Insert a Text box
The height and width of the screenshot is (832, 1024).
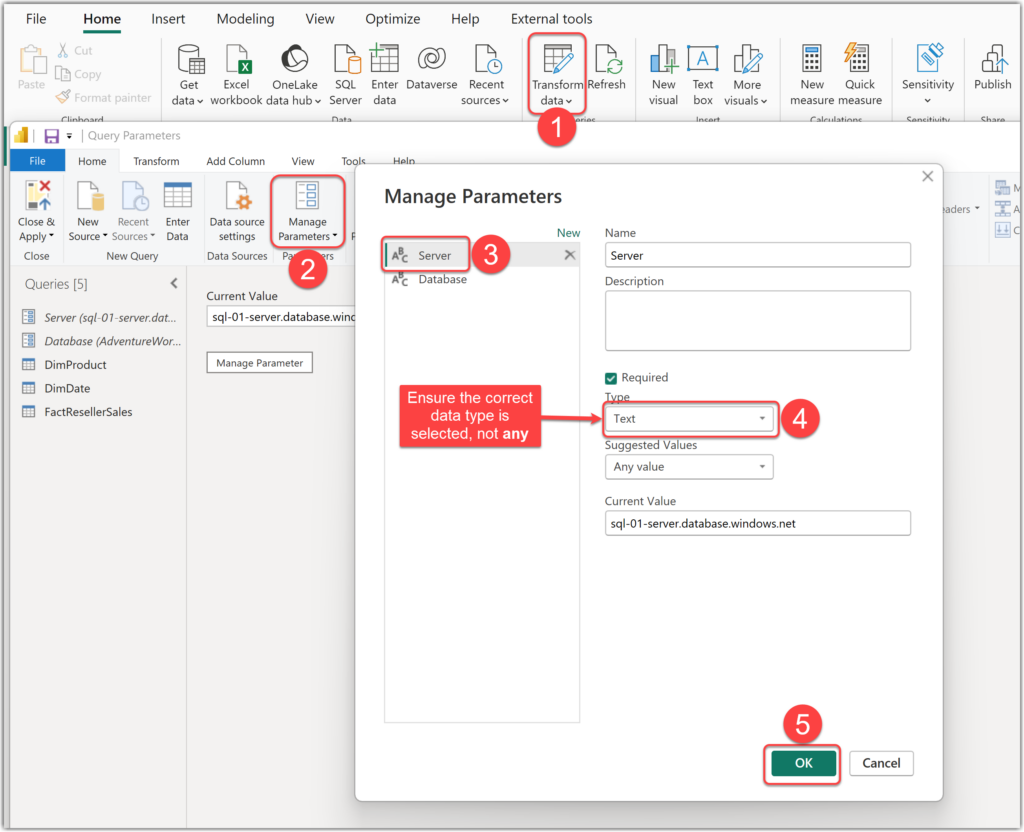point(703,75)
